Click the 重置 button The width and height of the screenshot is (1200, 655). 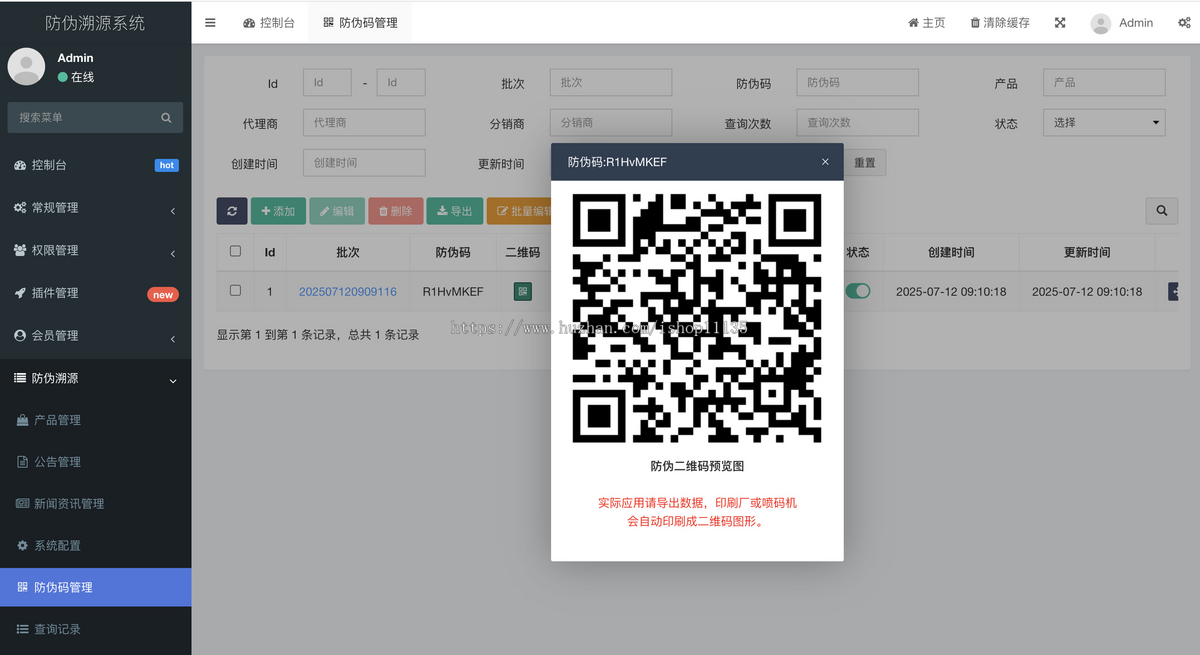point(865,163)
